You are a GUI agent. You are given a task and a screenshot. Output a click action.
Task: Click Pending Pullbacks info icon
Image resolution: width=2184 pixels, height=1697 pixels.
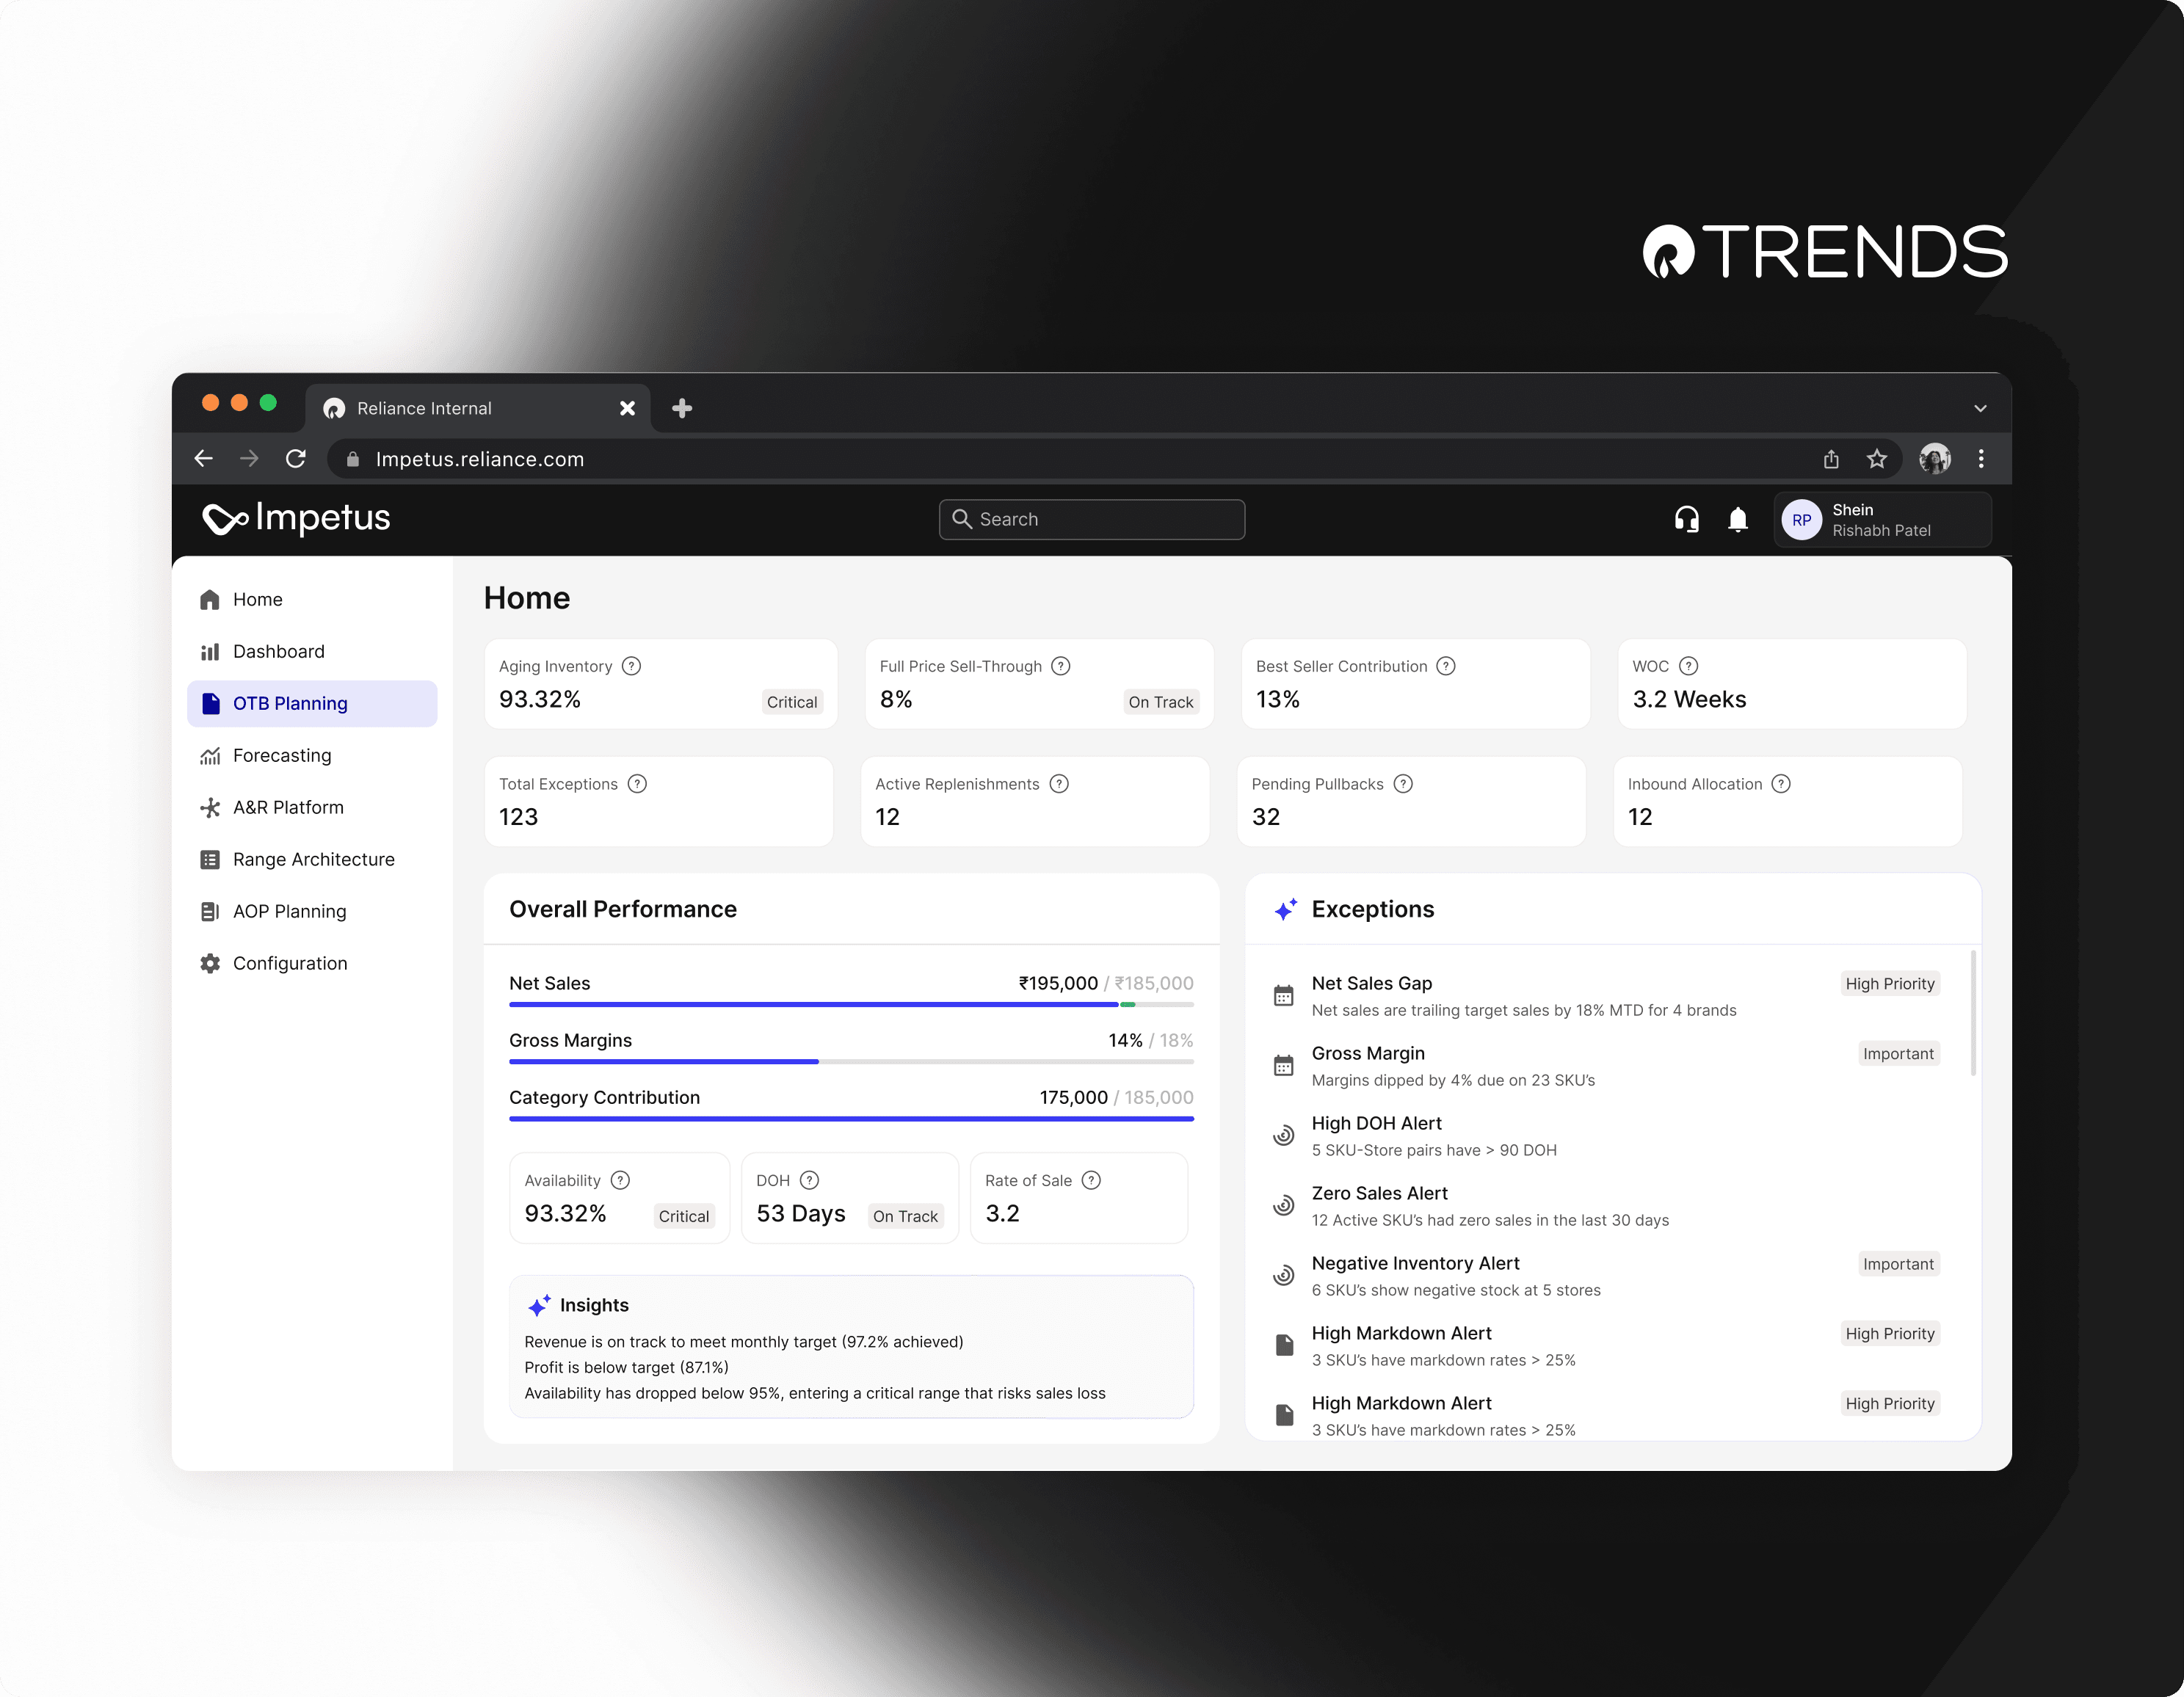(x=1403, y=784)
